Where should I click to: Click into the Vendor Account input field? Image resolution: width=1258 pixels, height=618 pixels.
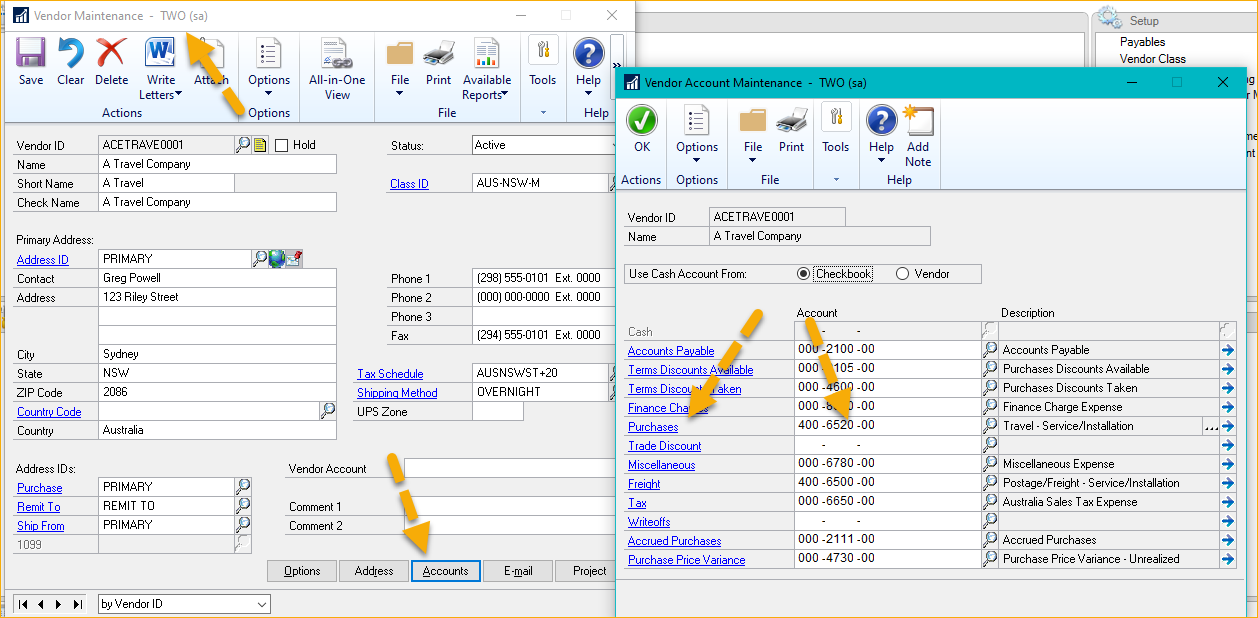510,469
